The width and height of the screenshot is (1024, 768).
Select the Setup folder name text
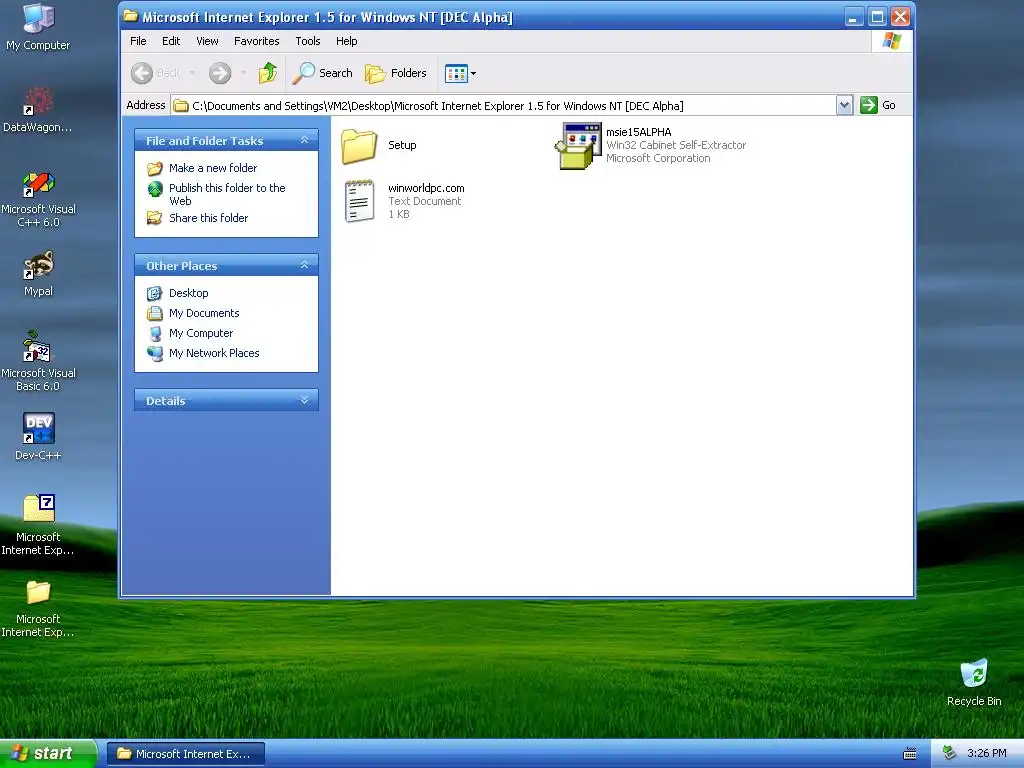(402, 145)
